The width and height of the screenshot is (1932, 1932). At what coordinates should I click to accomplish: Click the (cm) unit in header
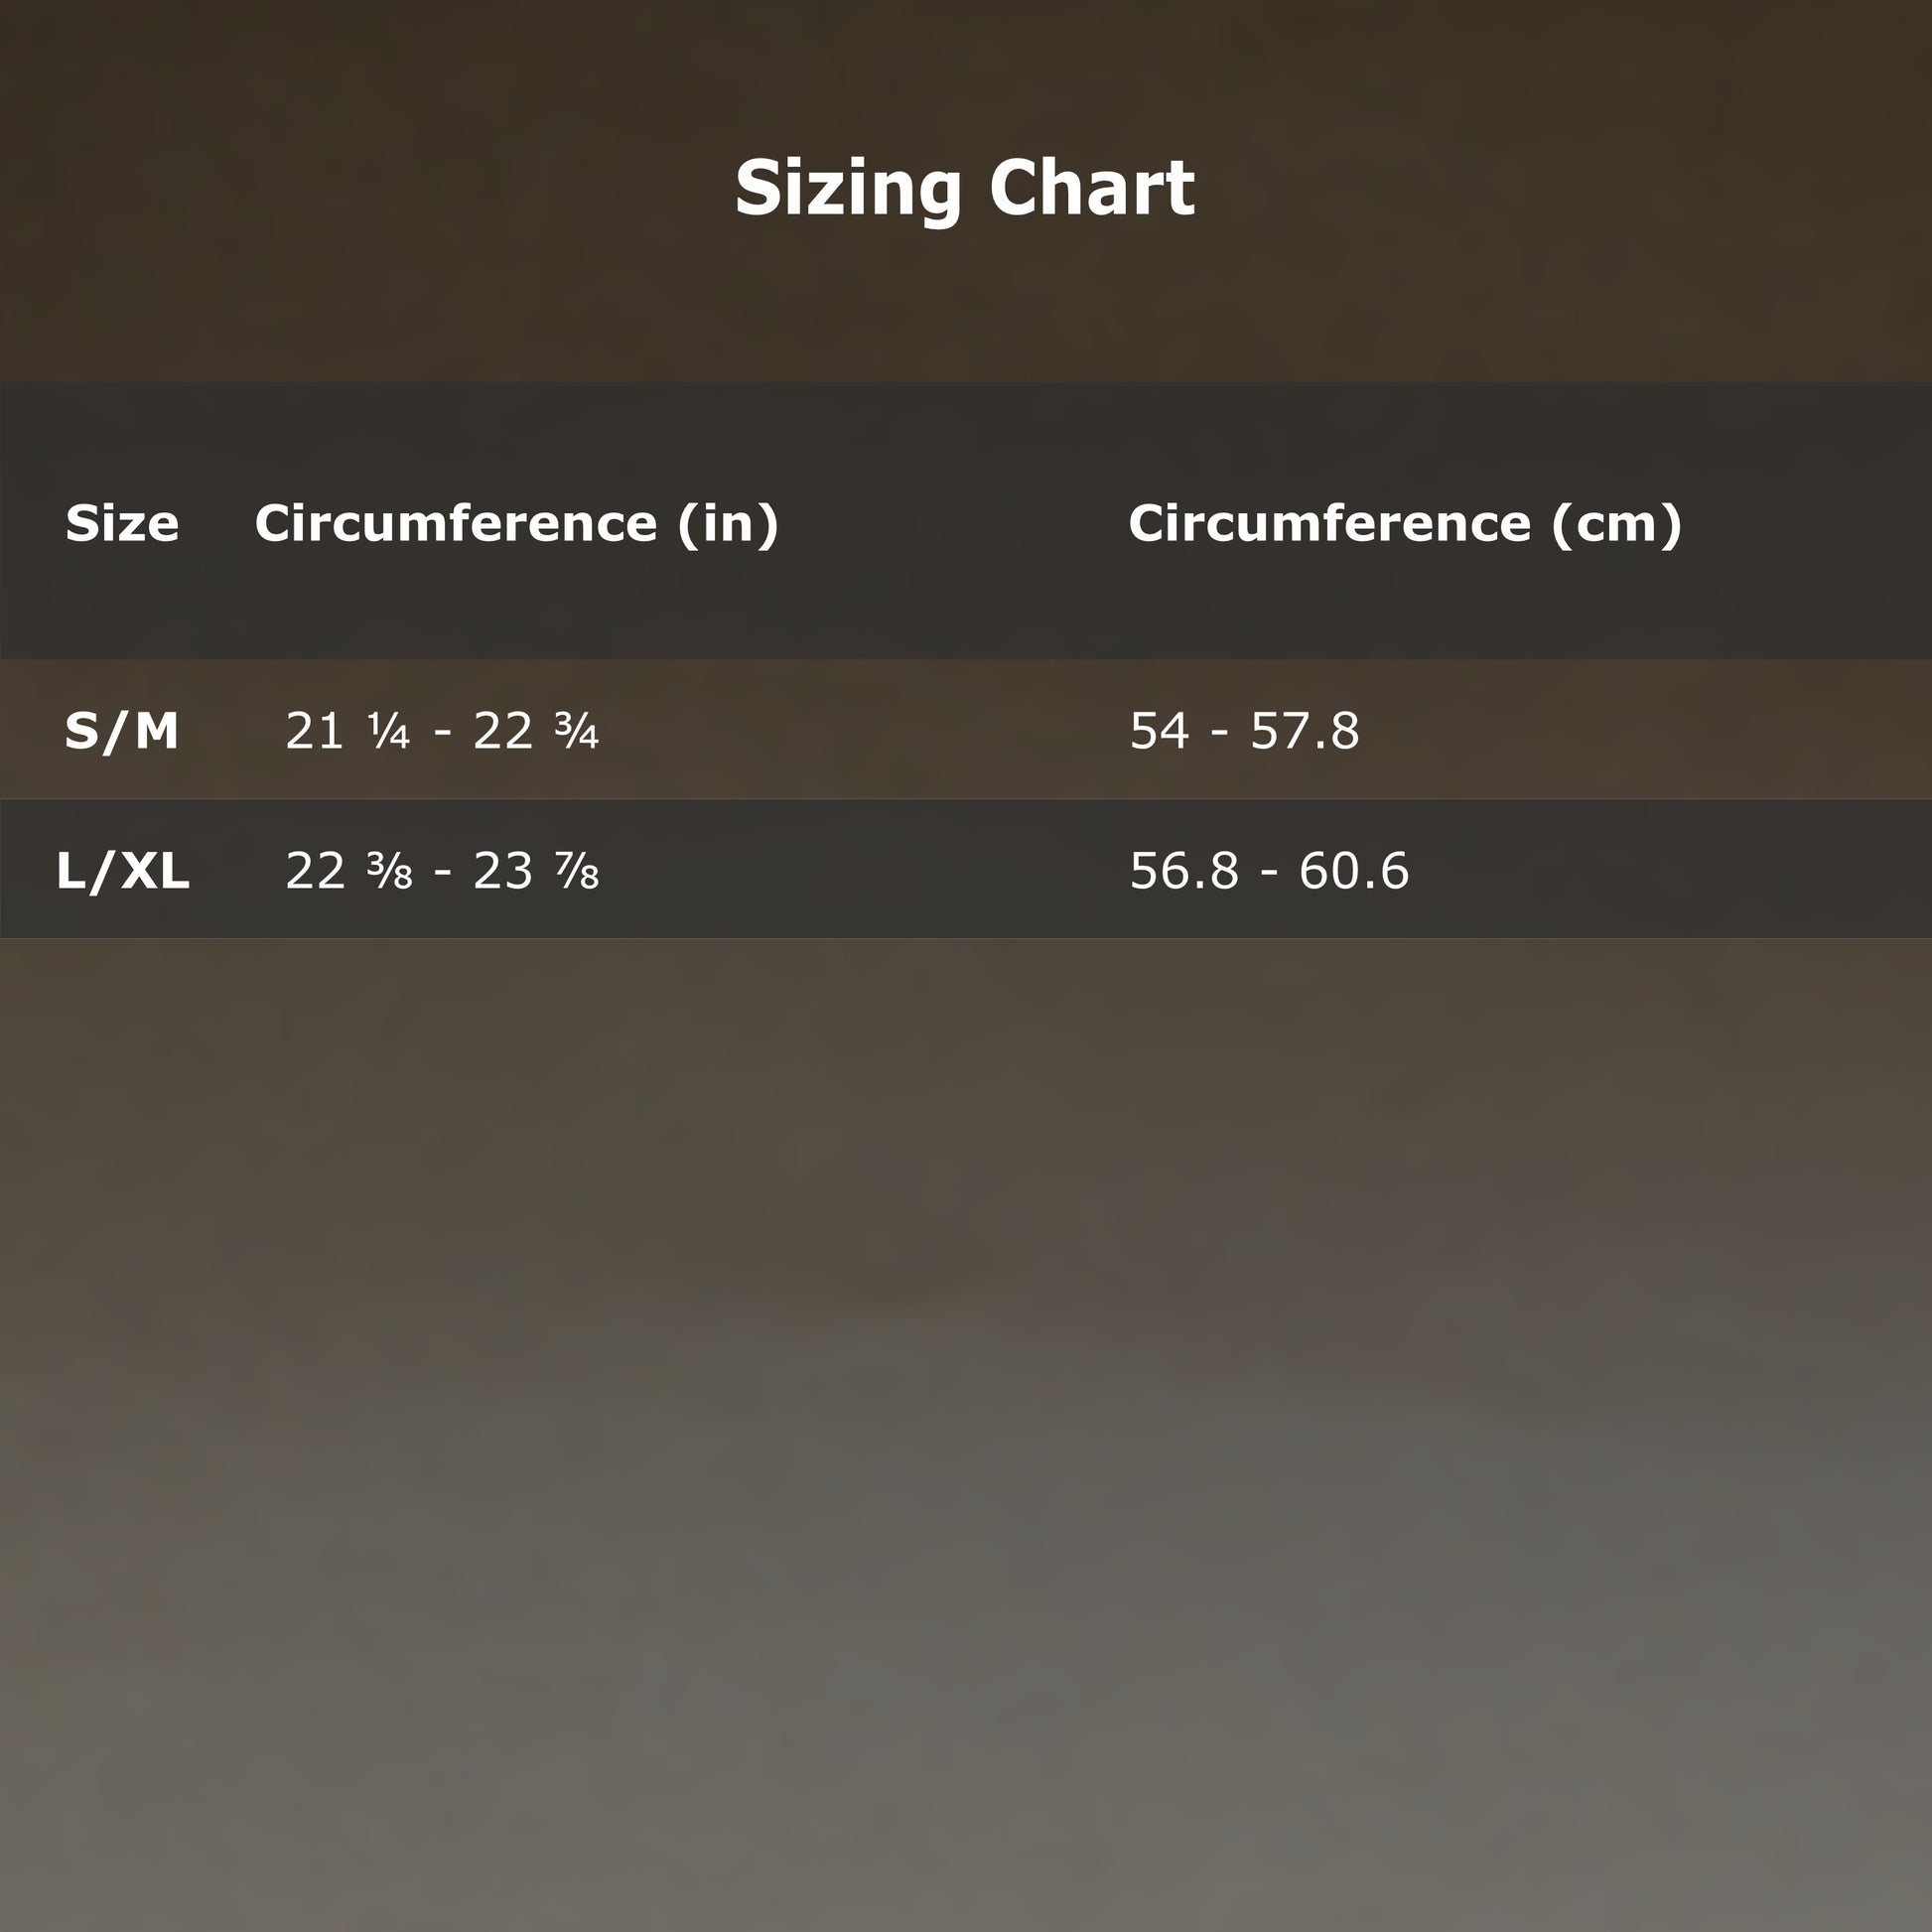coord(1616,523)
